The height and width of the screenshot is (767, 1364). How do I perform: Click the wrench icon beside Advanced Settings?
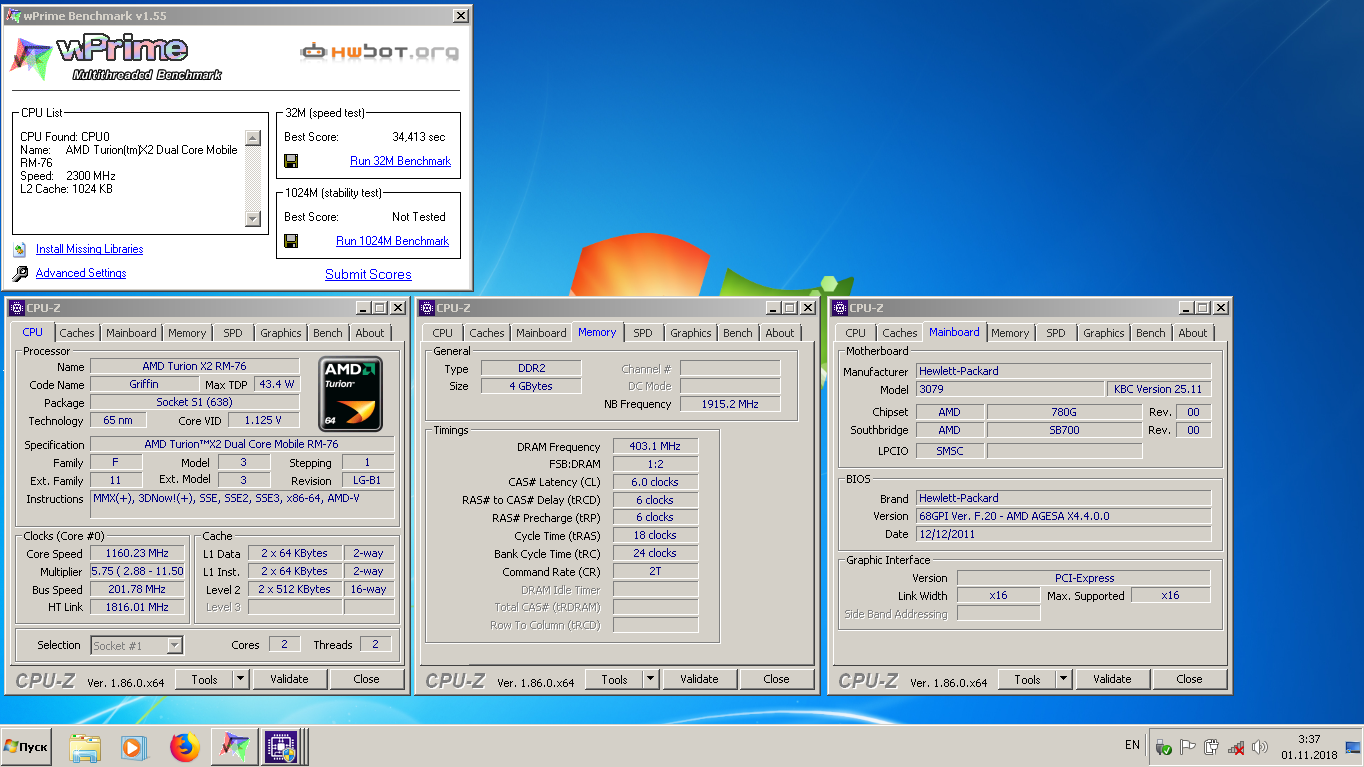pyautogui.click(x=20, y=274)
